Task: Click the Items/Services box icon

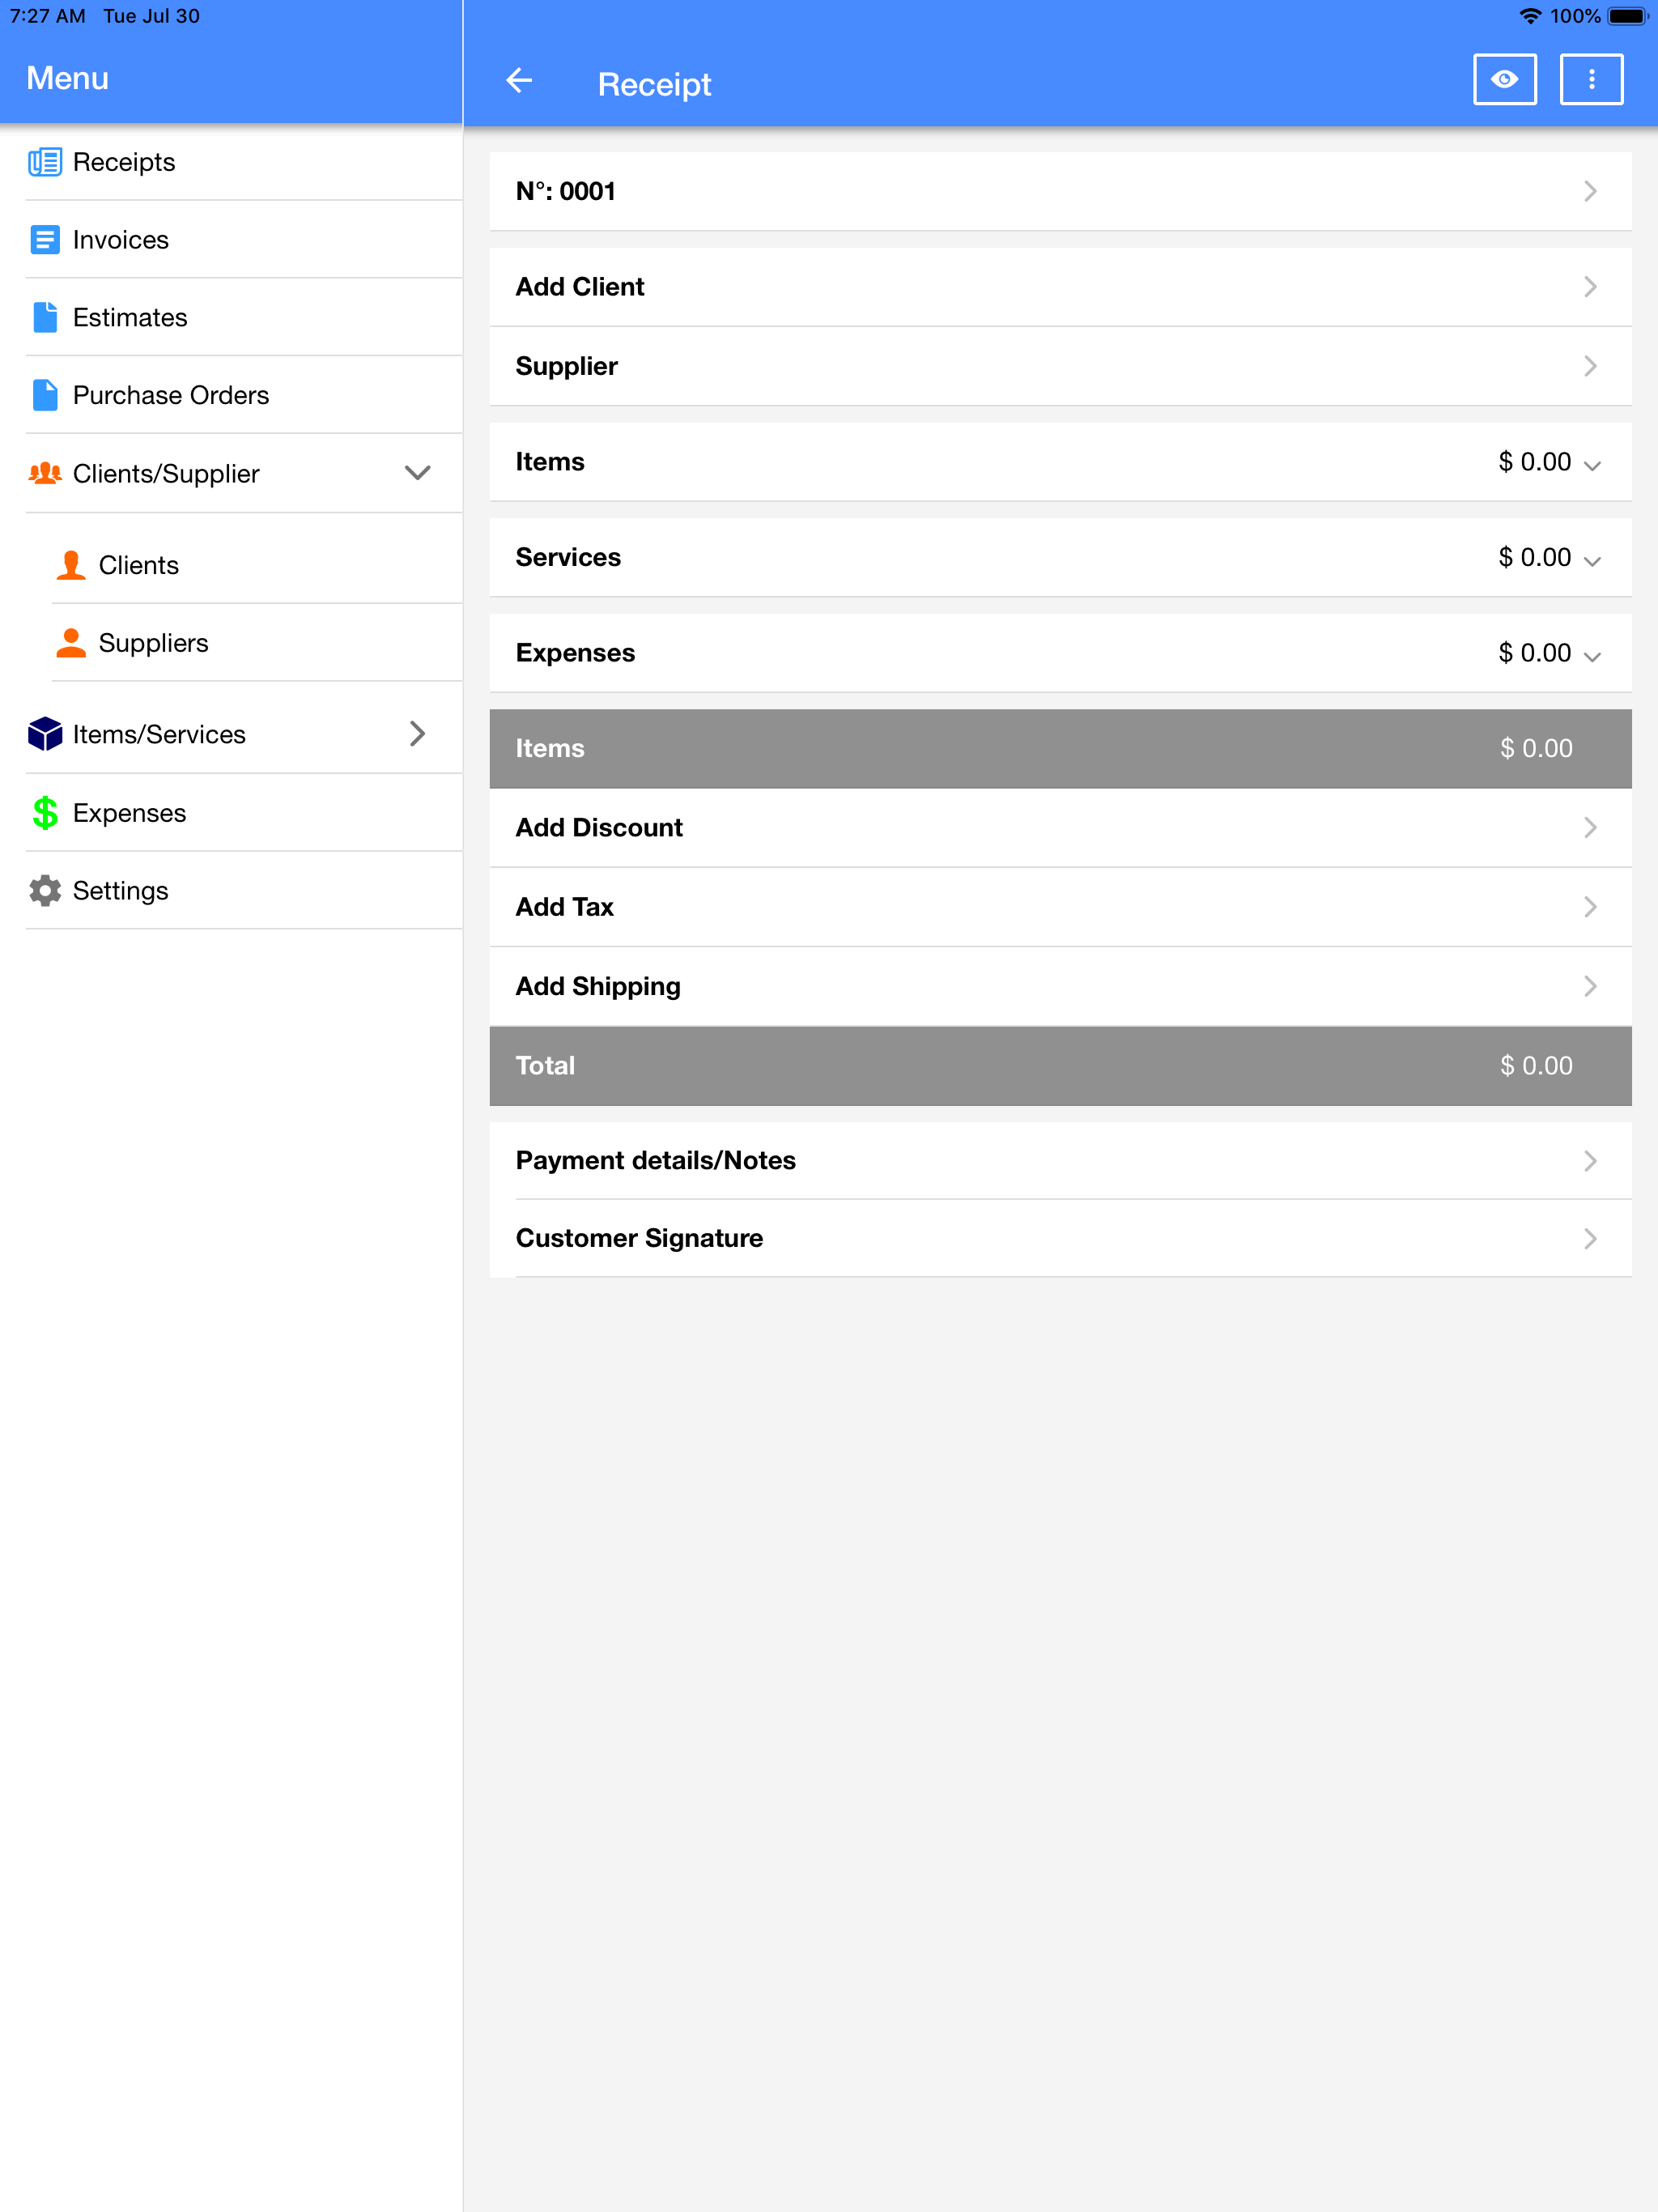Action: (x=45, y=734)
